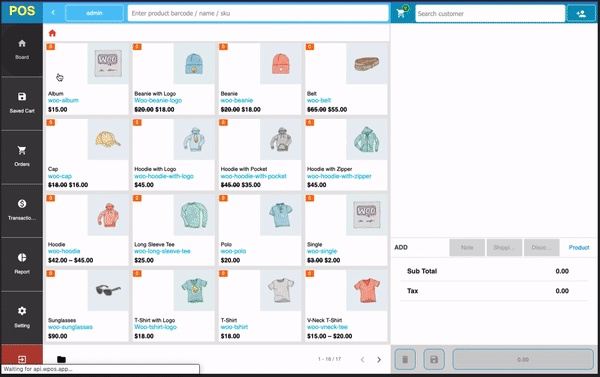Click the woo-polo SKU link
This screenshot has height=377, width=600.
click(233, 251)
